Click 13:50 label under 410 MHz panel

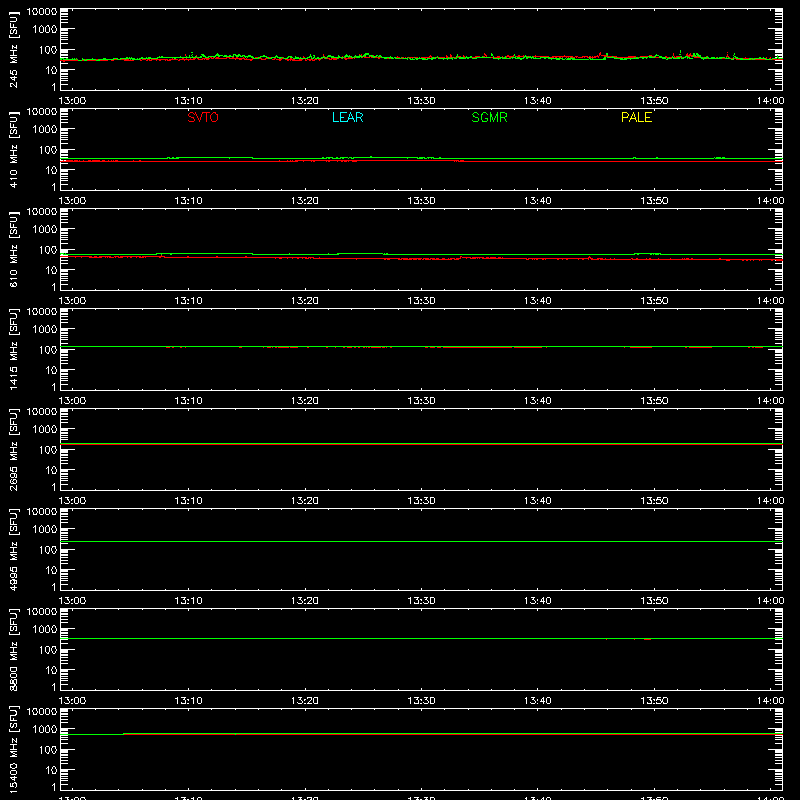pyautogui.click(x=654, y=201)
